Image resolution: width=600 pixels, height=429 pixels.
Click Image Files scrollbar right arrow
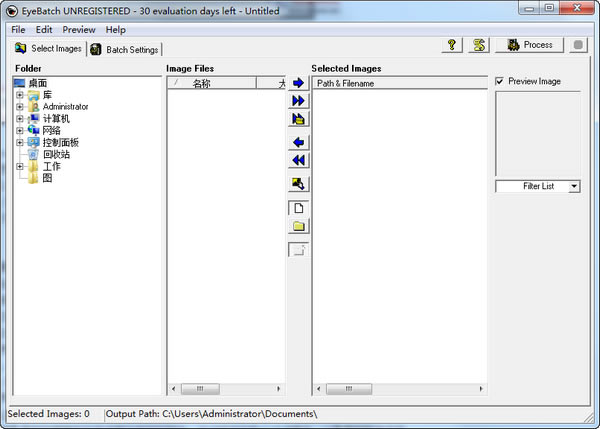coord(279,389)
